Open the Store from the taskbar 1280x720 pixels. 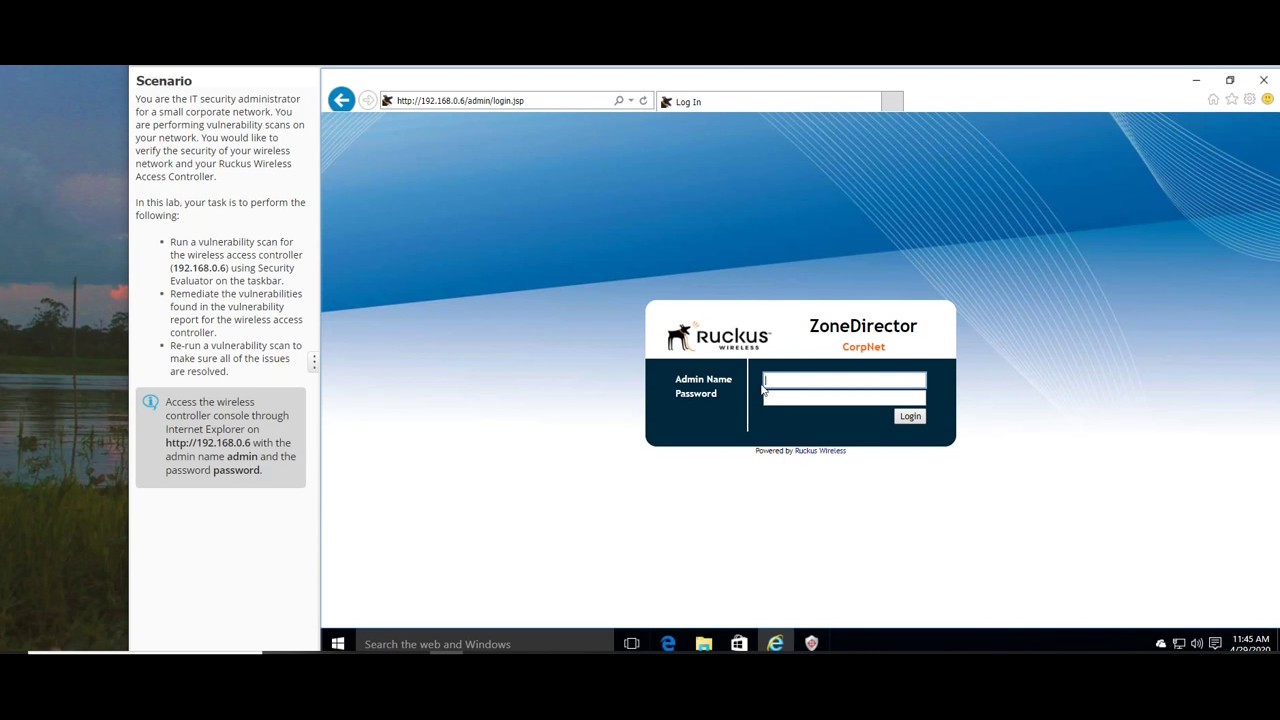[x=739, y=644]
